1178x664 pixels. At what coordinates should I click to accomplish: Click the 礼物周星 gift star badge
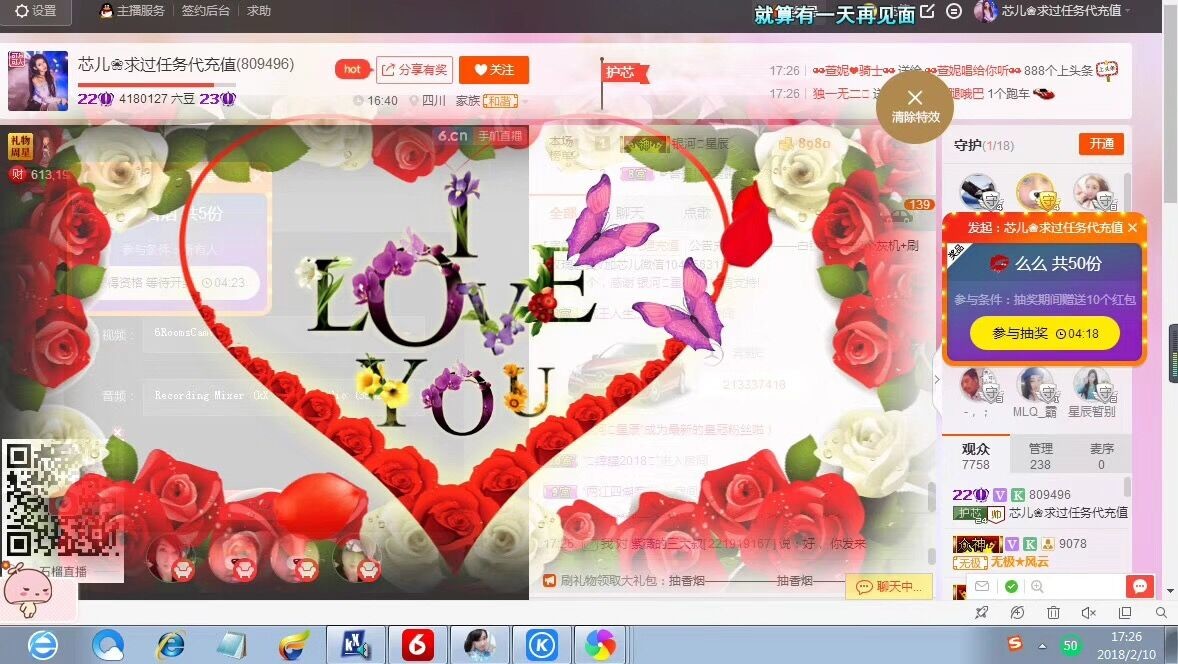pos(20,146)
